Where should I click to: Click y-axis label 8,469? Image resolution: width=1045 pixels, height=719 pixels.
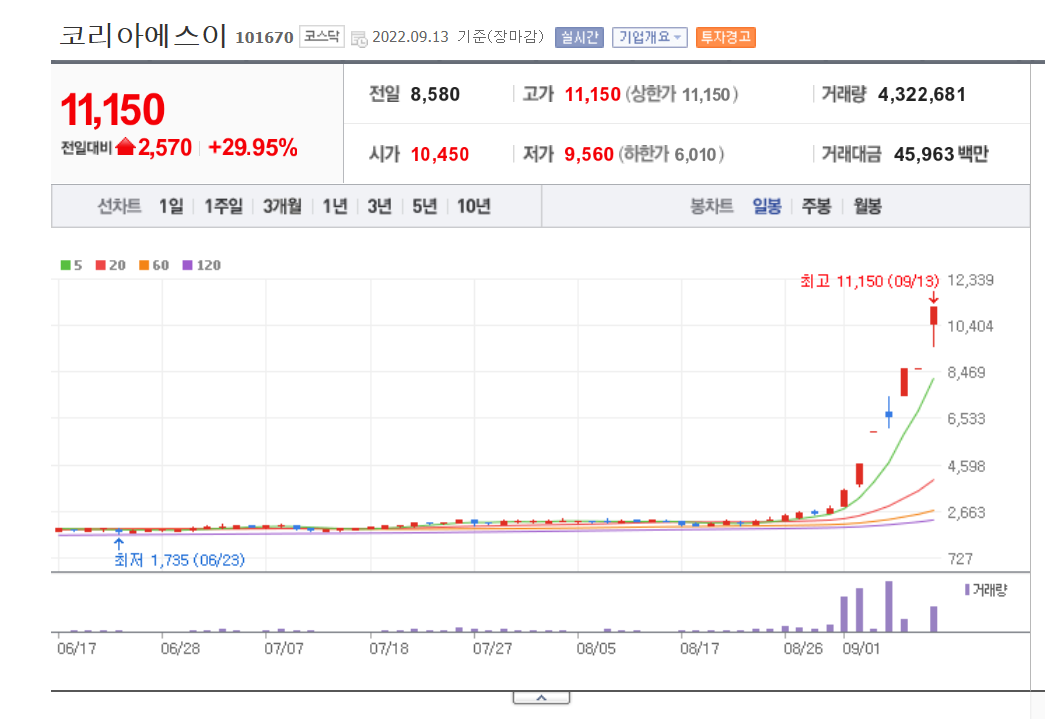pos(966,372)
